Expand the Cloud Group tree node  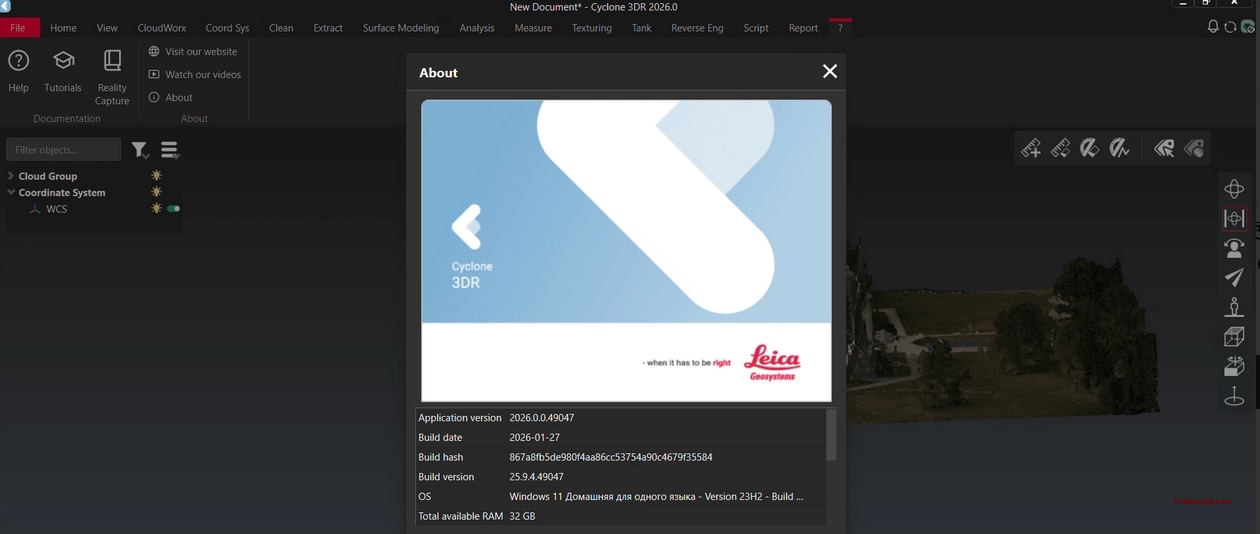tap(11, 176)
